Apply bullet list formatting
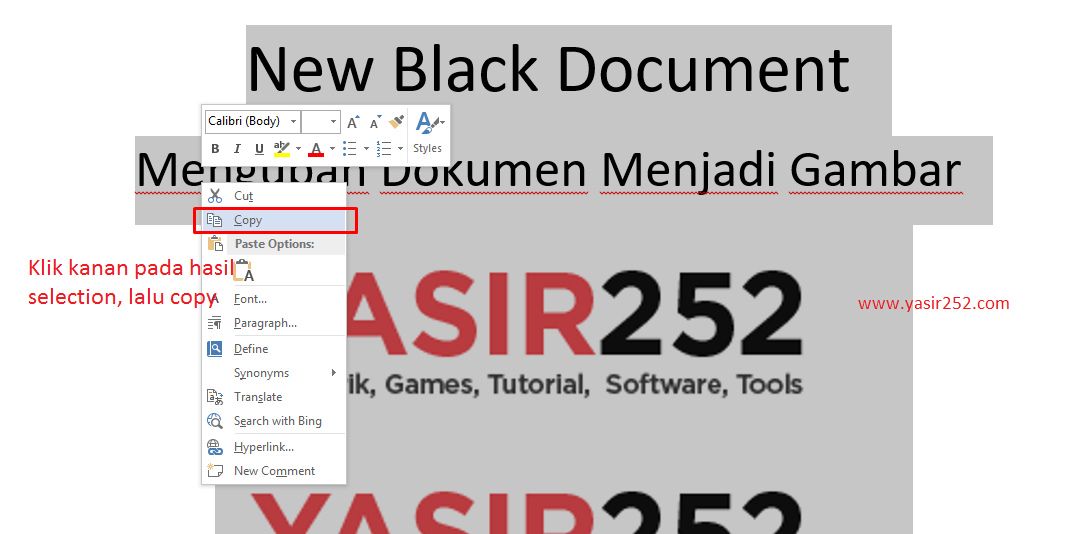The width and height of the screenshot is (1080, 534). 349,149
